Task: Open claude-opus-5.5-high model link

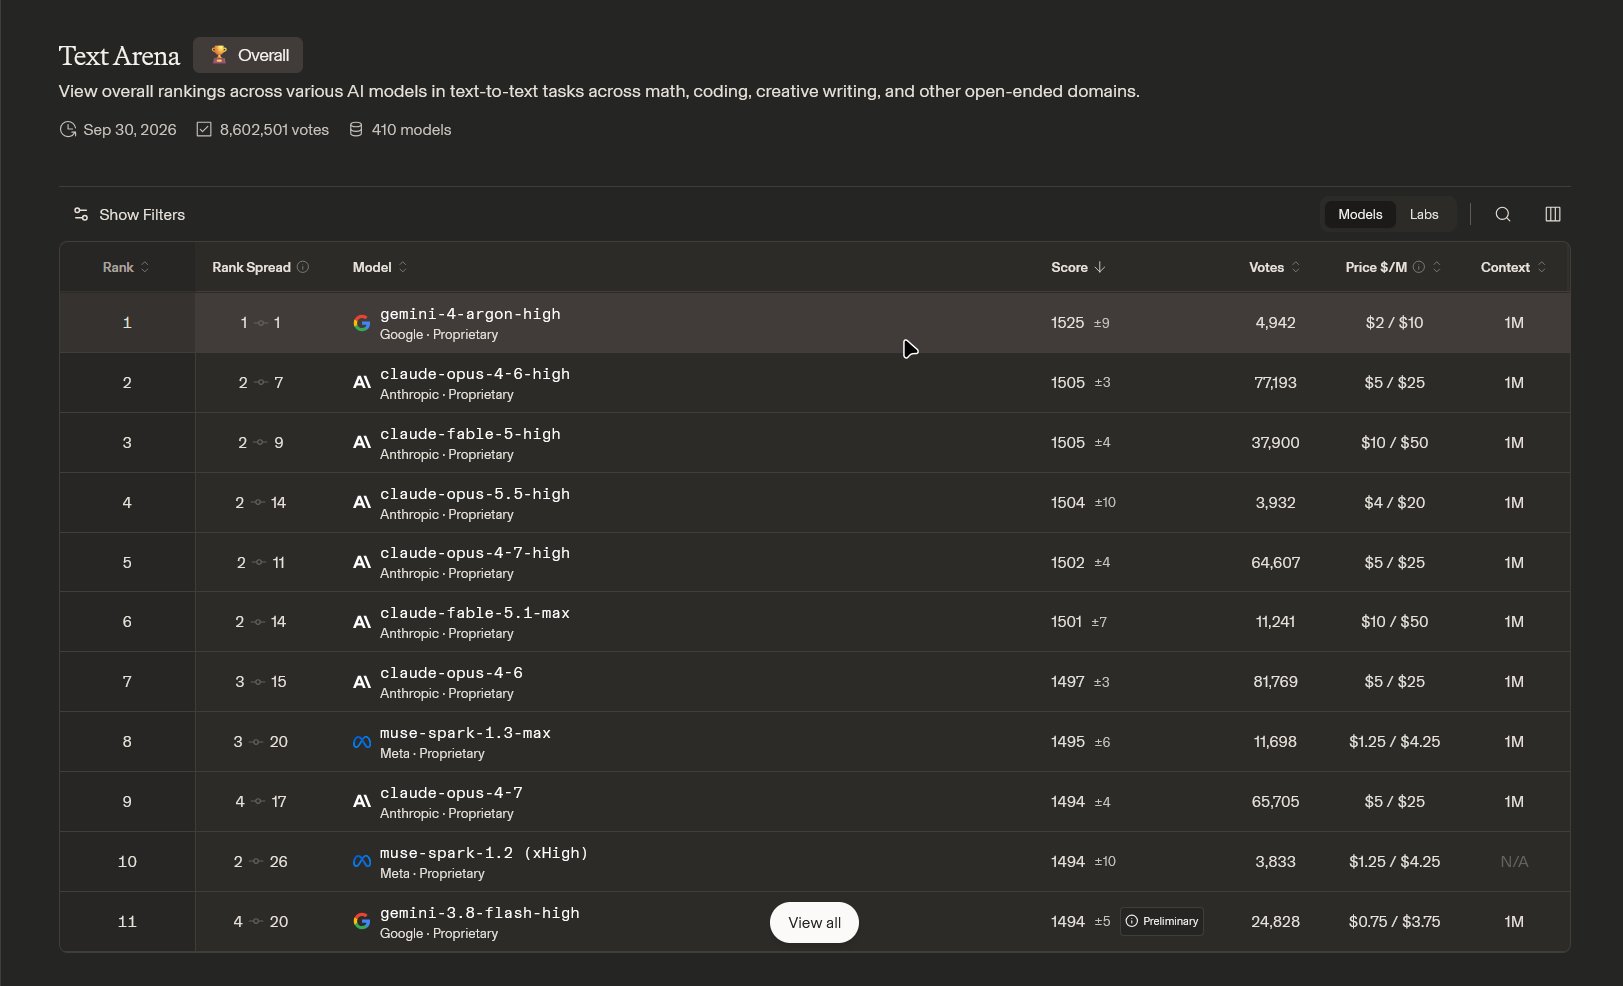Action: click(475, 494)
